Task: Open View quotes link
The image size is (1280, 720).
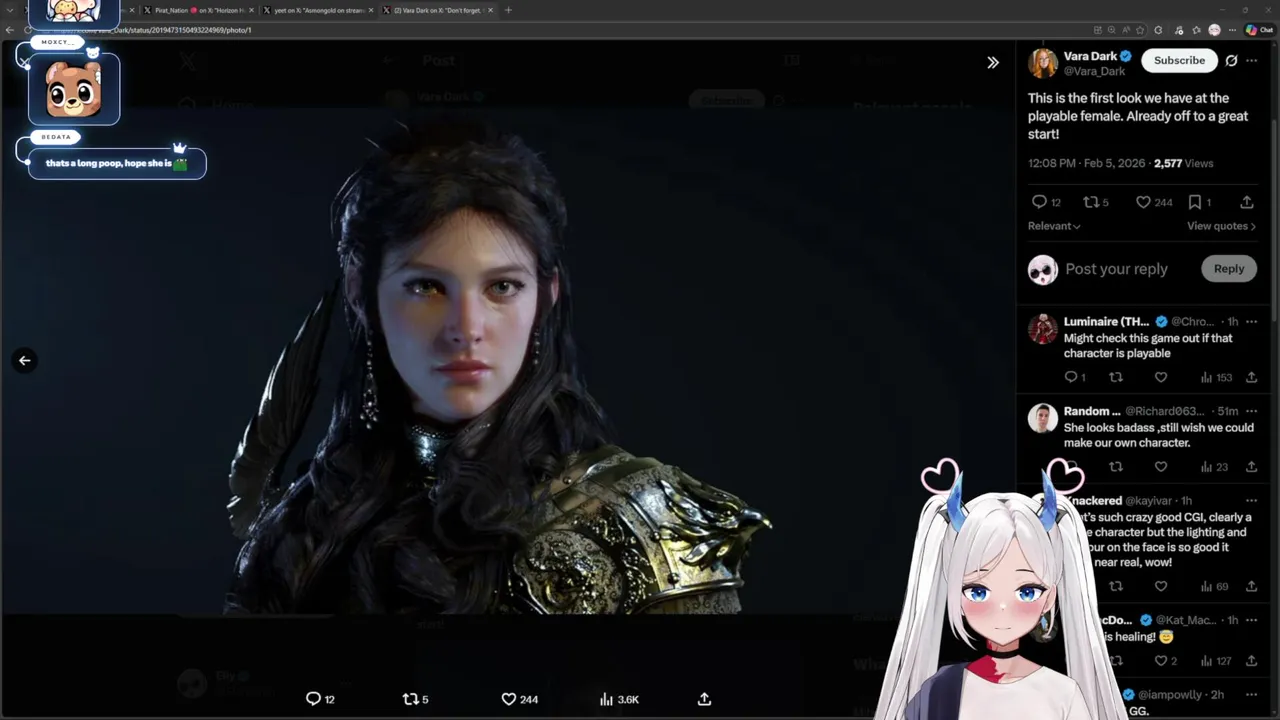Action: click(x=1221, y=226)
